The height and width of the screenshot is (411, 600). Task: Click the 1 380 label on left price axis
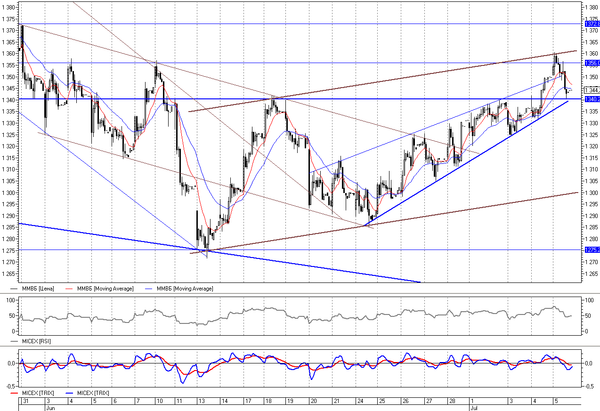(8, 8)
